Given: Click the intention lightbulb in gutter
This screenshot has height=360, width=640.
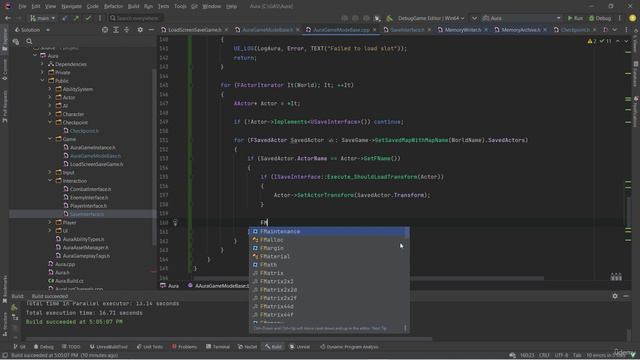Looking at the screenshot, I should [175, 223].
